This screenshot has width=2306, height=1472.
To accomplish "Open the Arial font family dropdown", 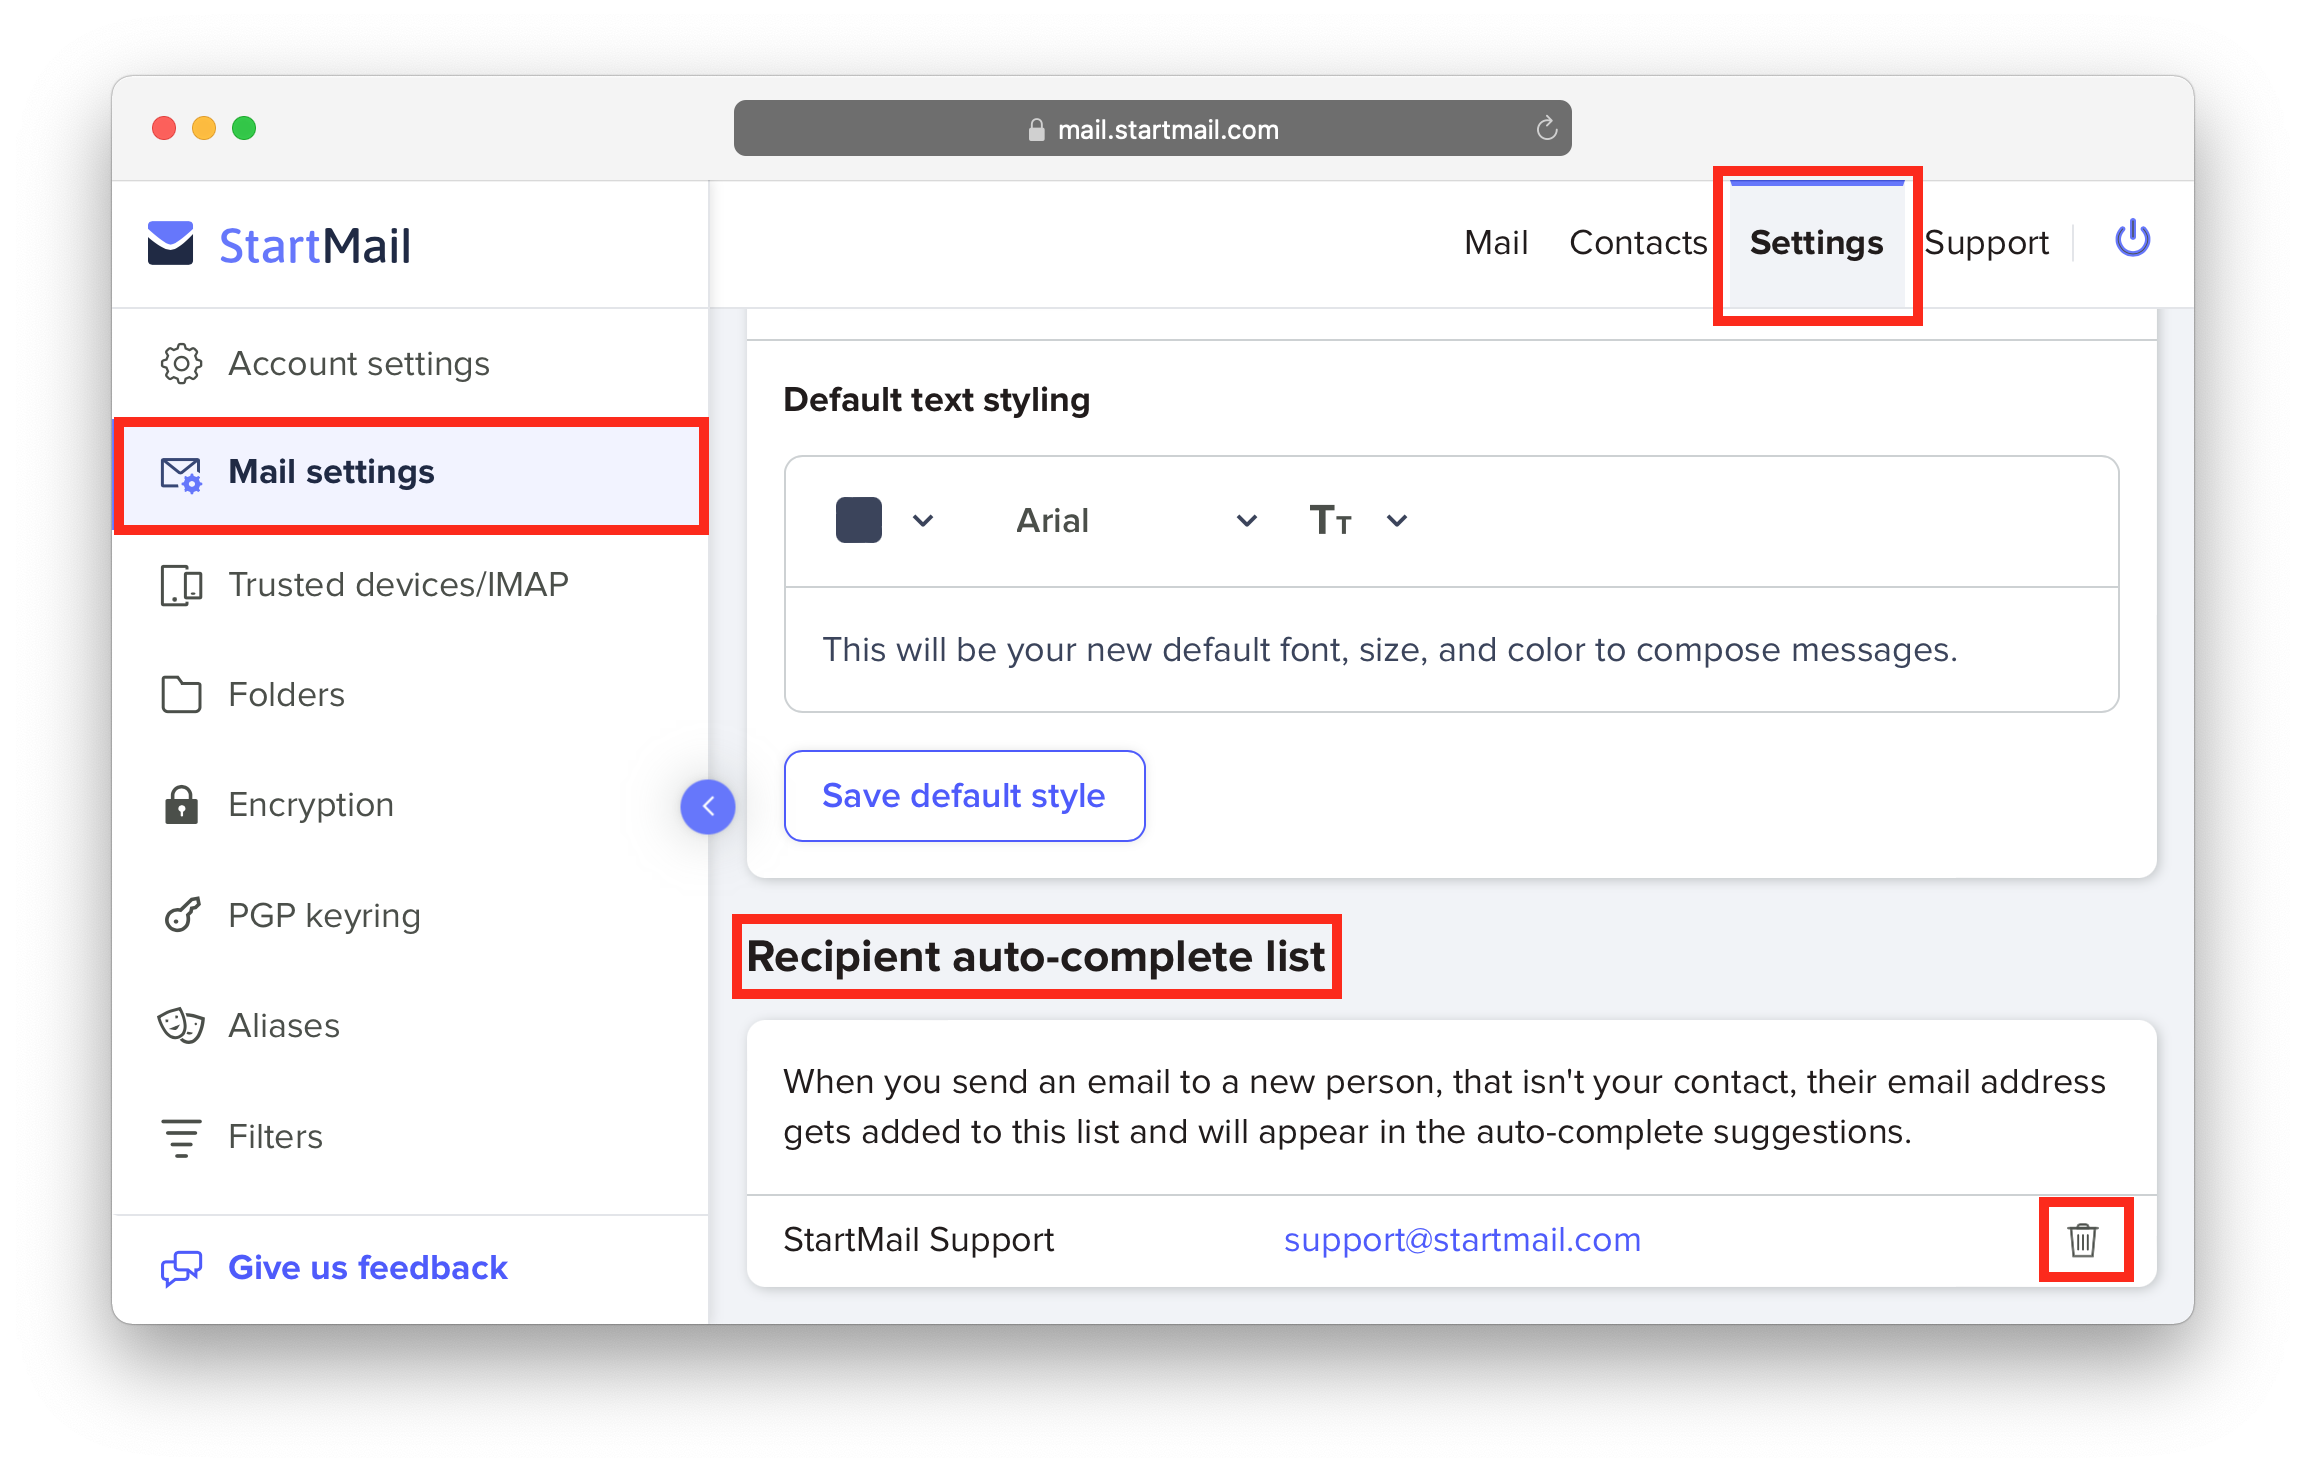I will (1135, 520).
